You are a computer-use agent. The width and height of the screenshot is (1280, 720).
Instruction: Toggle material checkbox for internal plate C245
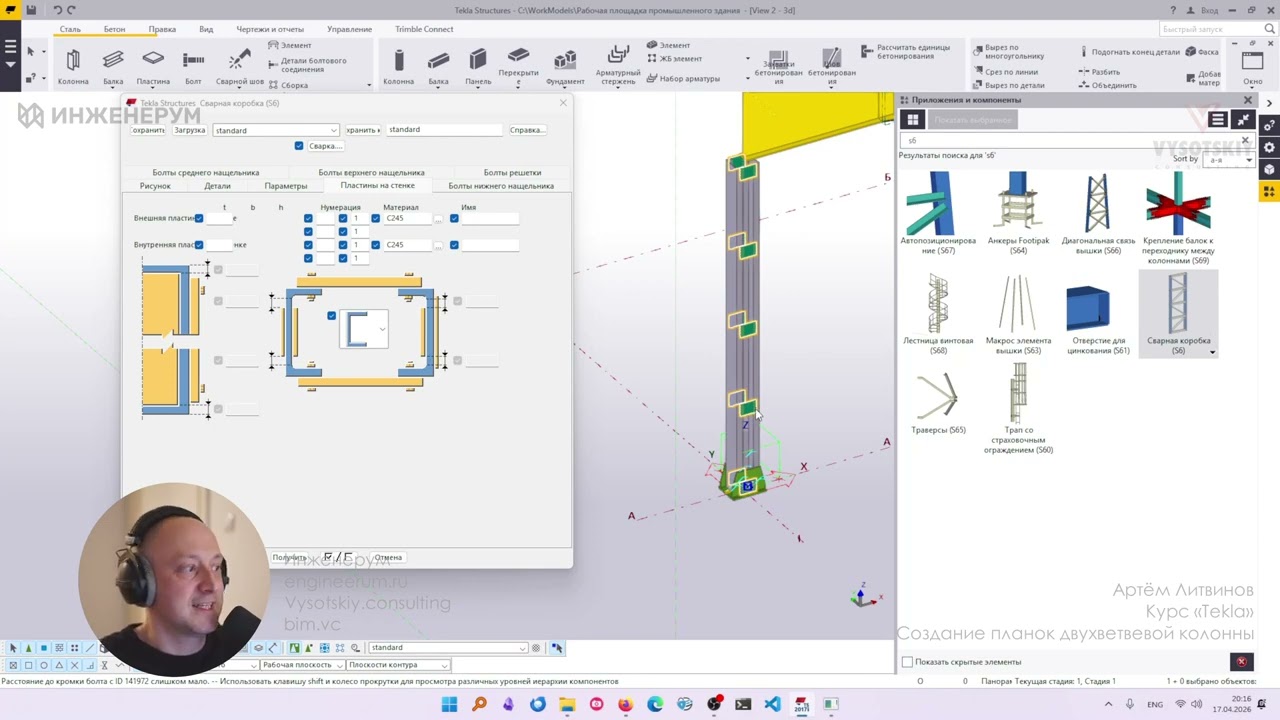coord(376,244)
